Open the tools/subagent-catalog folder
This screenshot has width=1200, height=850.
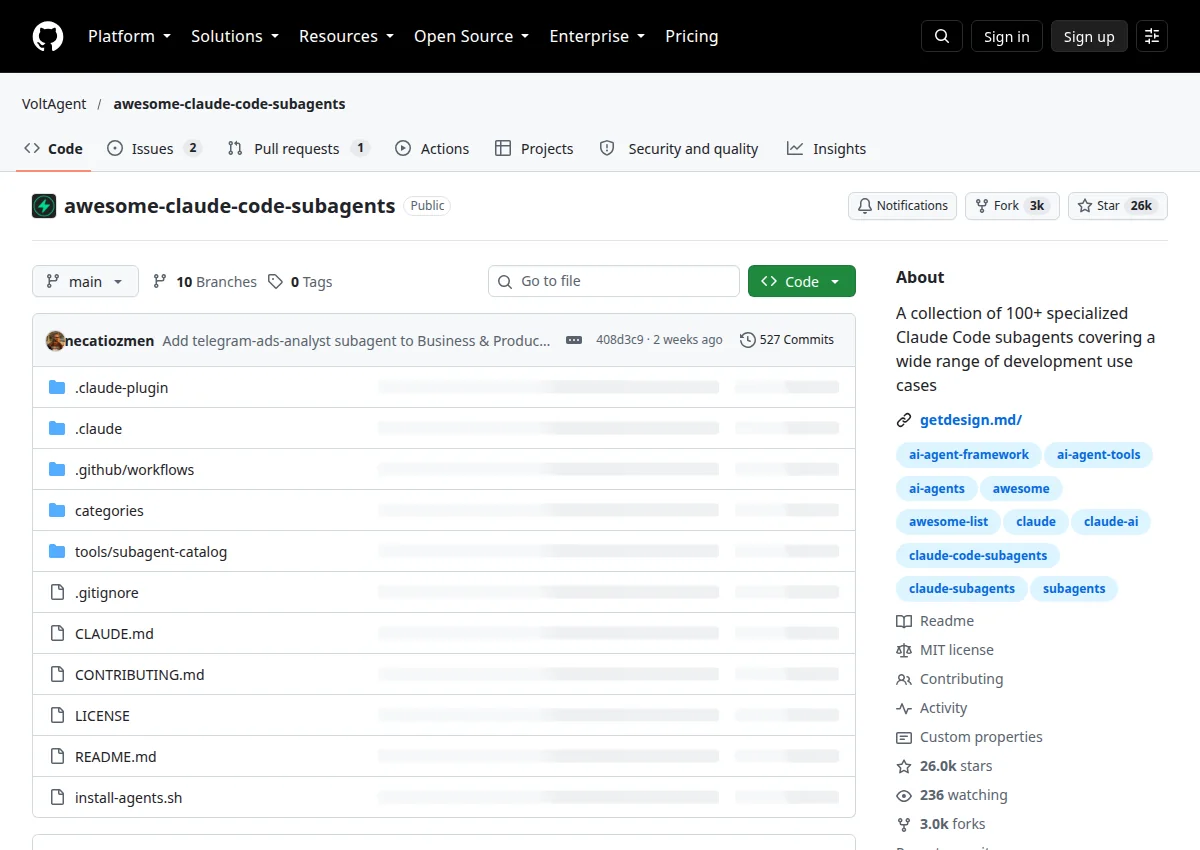(151, 551)
